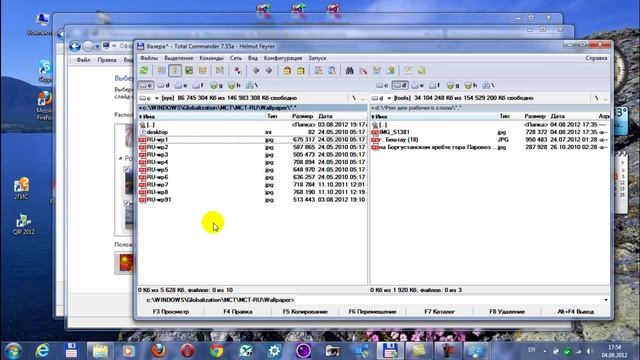Open Google Chrome from taskbar

click(x=216, y=351)
